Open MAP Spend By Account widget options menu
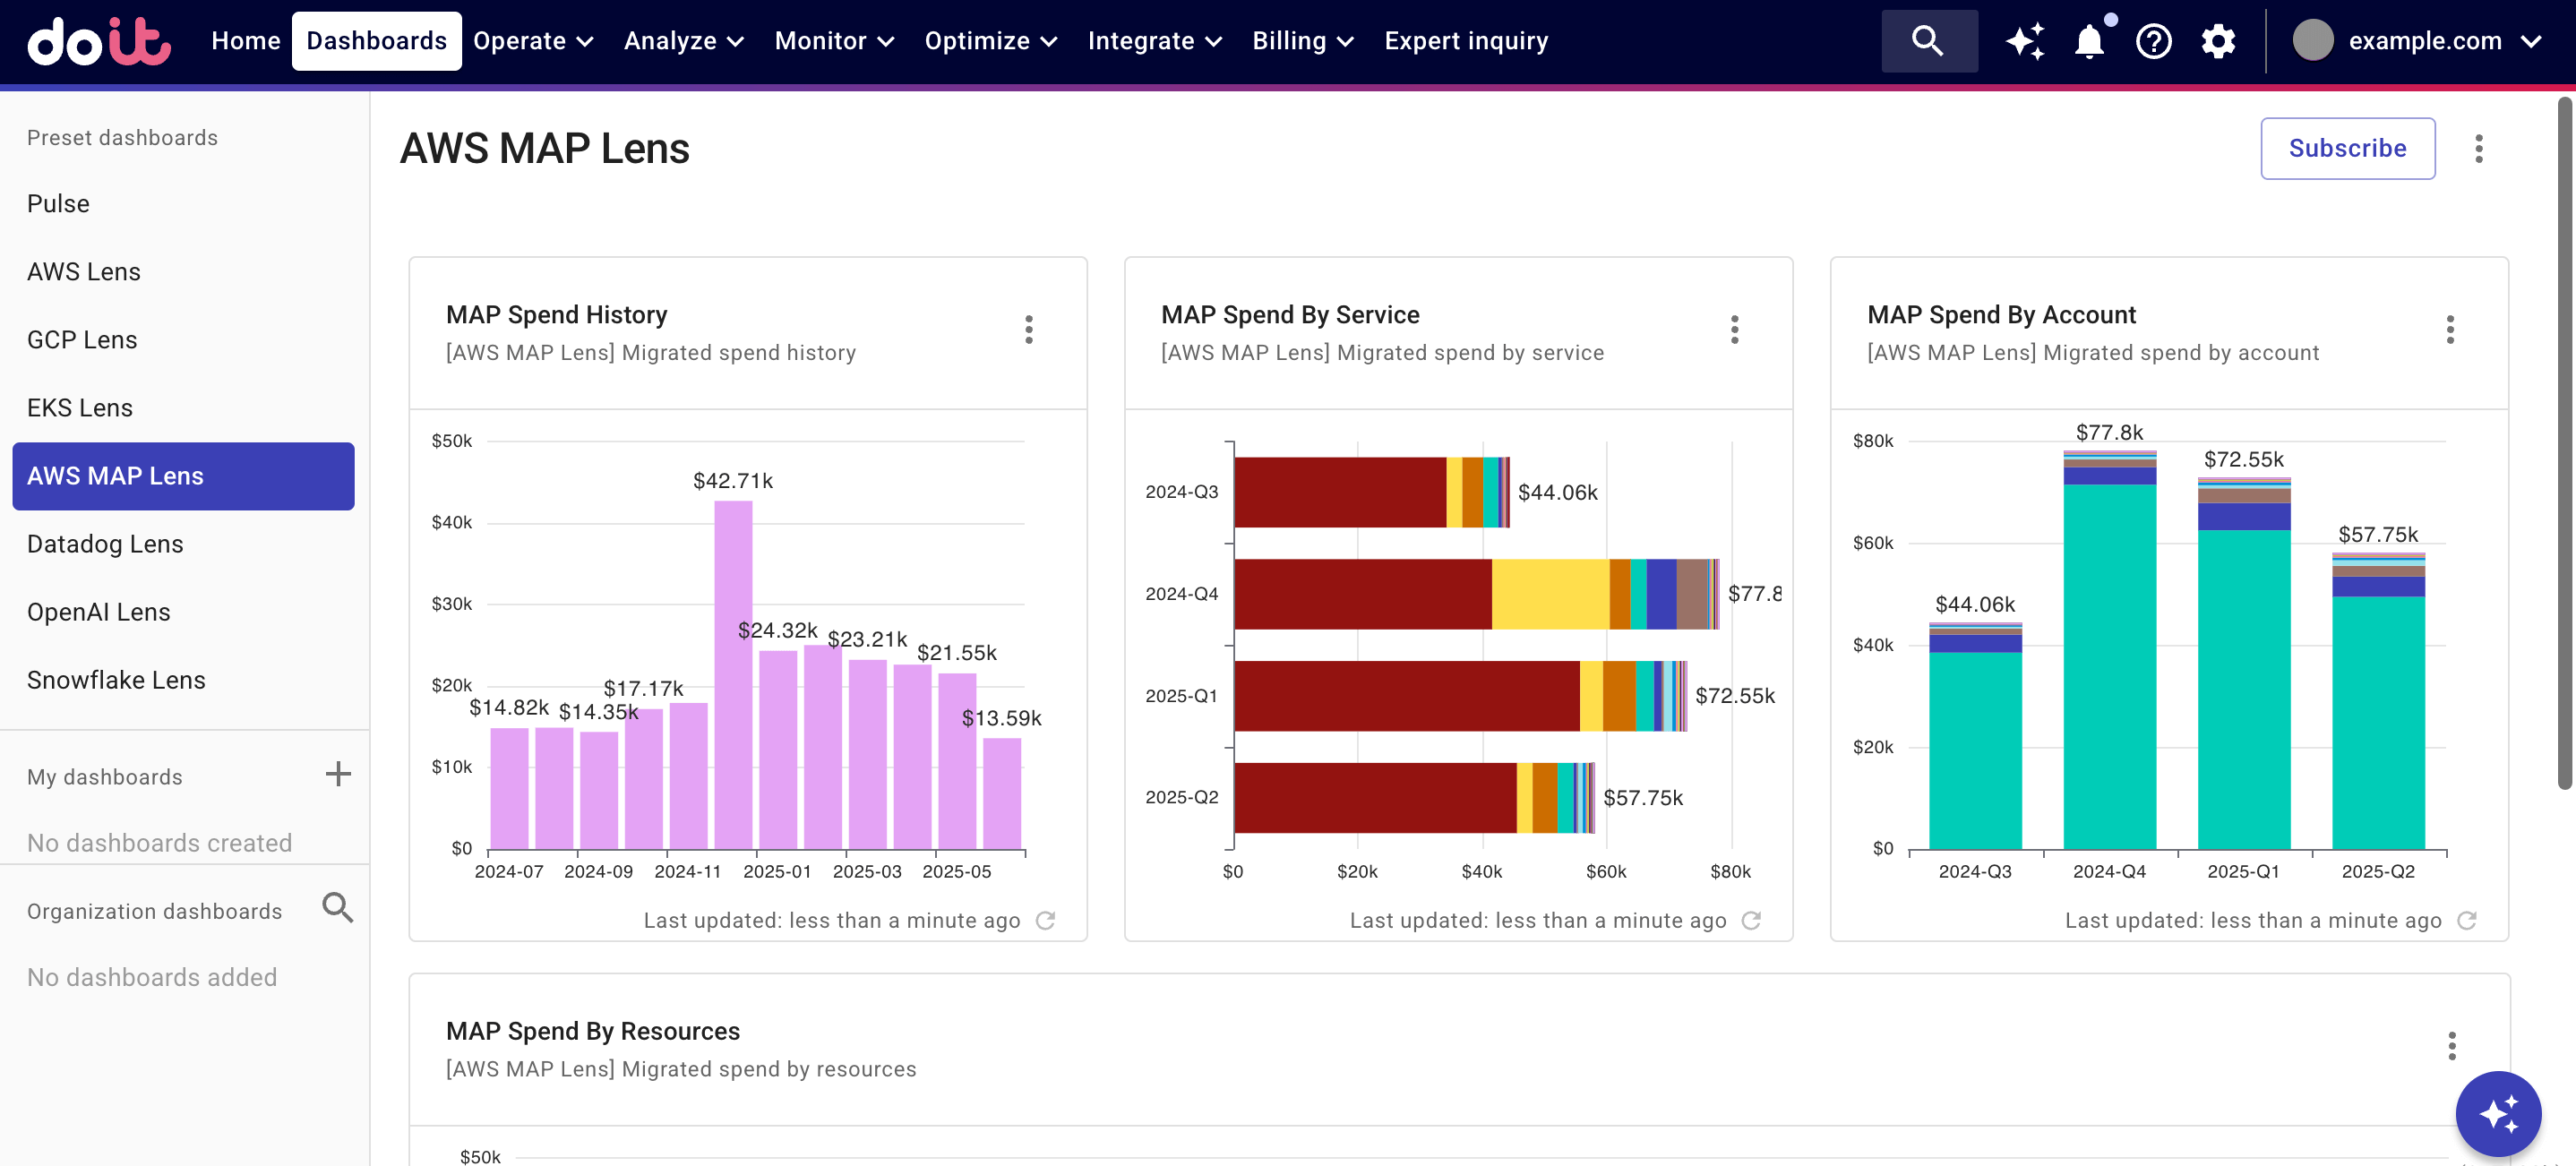 pyautogui.click(x=2449, y=330)
